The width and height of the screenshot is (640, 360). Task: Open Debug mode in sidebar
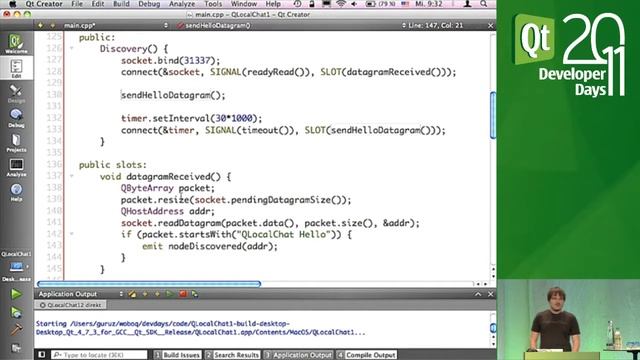(16, 118)
